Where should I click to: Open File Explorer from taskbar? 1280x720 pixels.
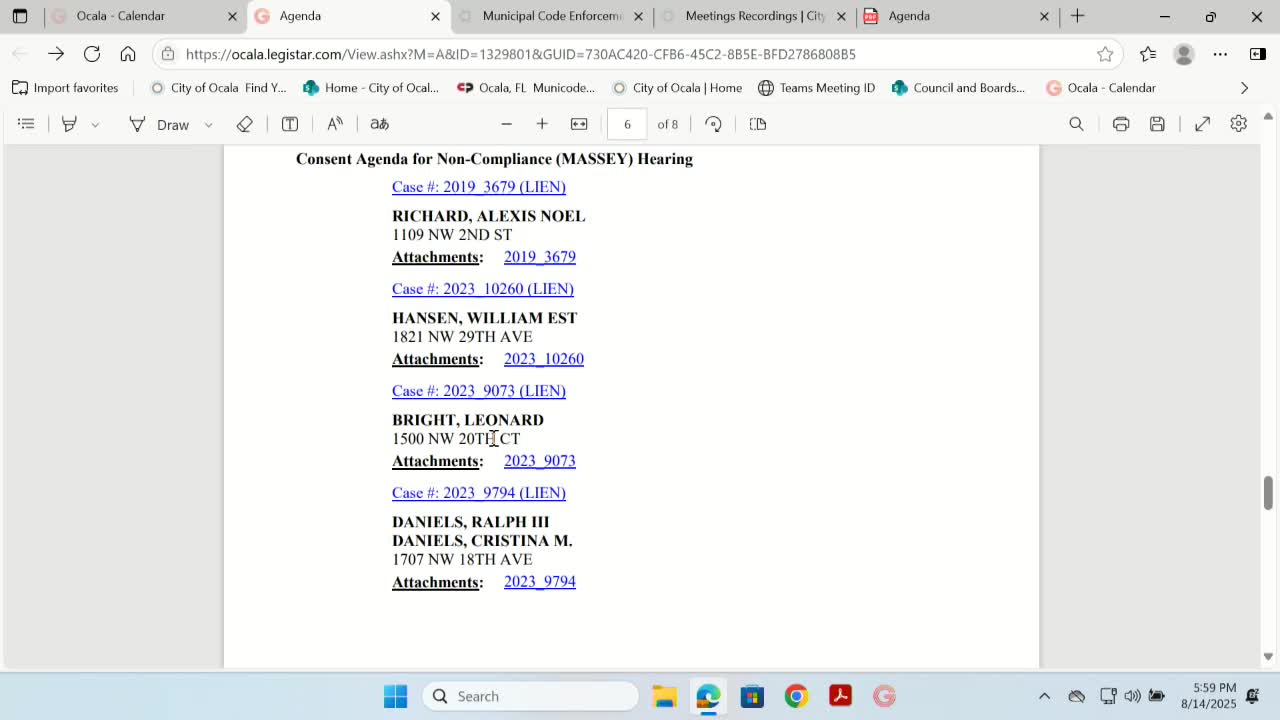pyautogui.click(x=664, y=696)
